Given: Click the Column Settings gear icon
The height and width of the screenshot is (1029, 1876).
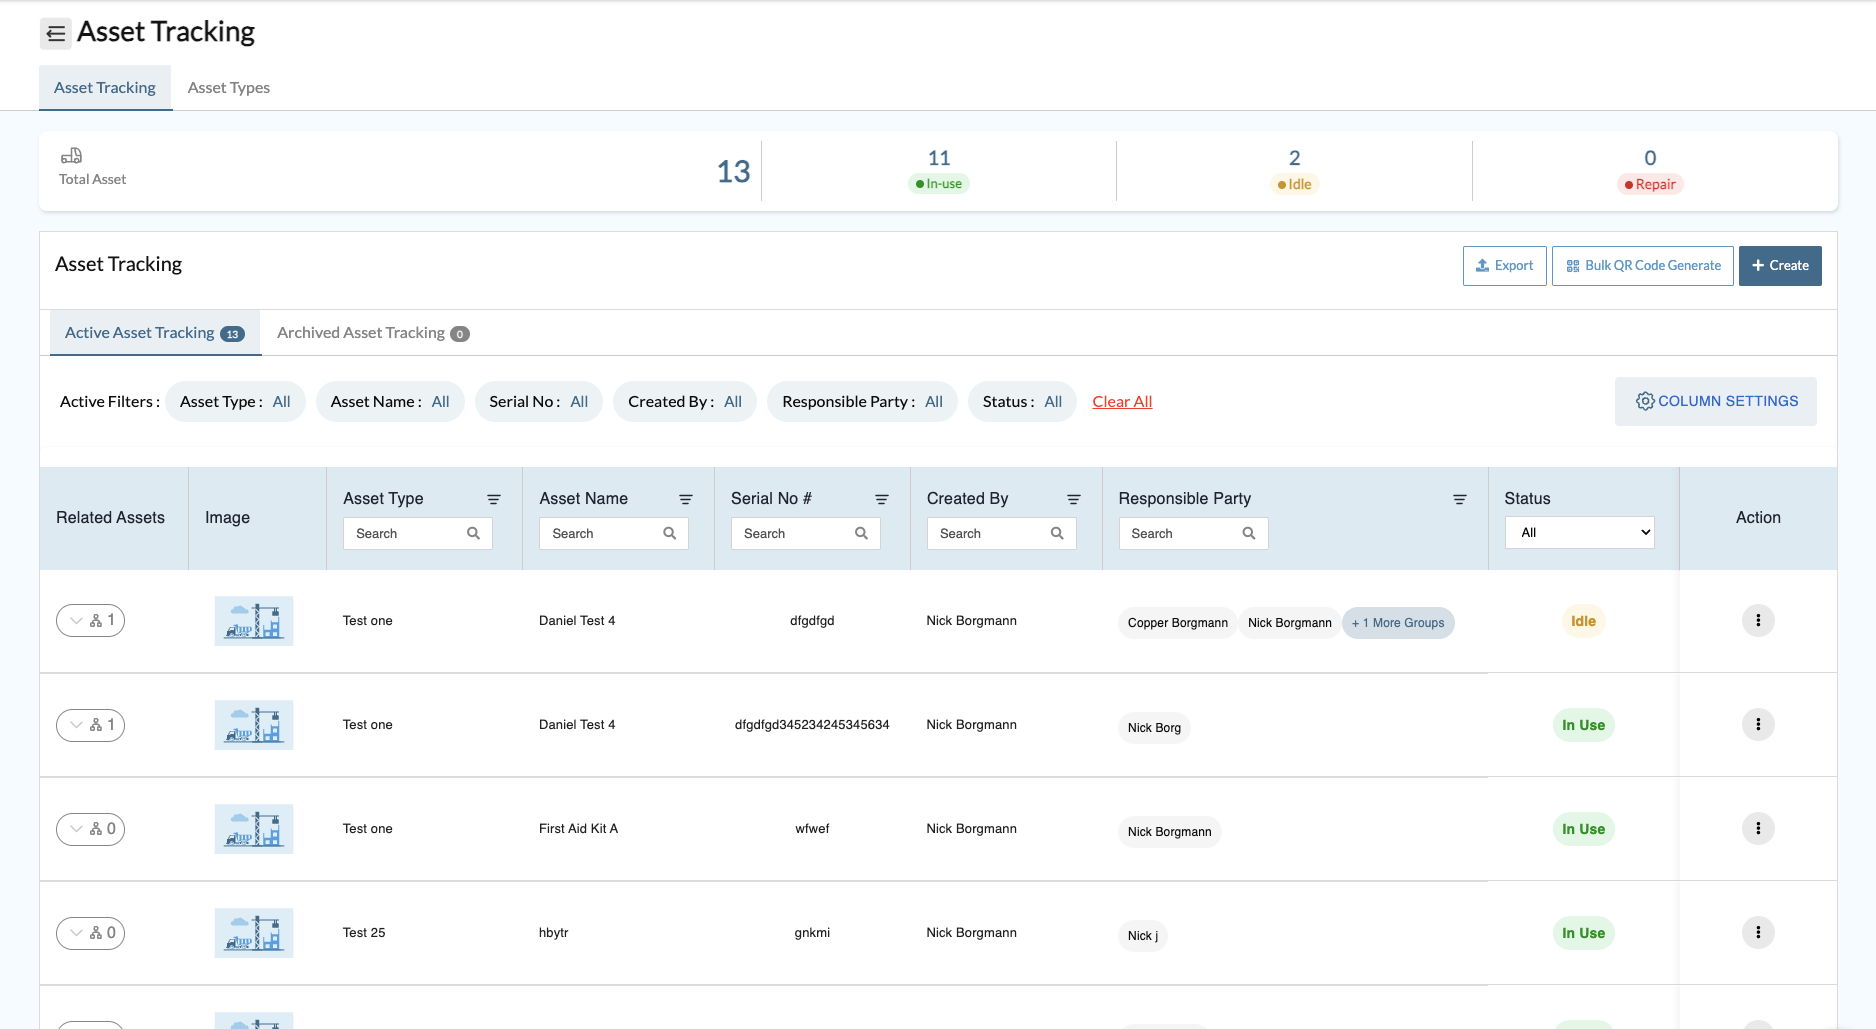Looking at the screenshot, I should [x=1646, y=401].
